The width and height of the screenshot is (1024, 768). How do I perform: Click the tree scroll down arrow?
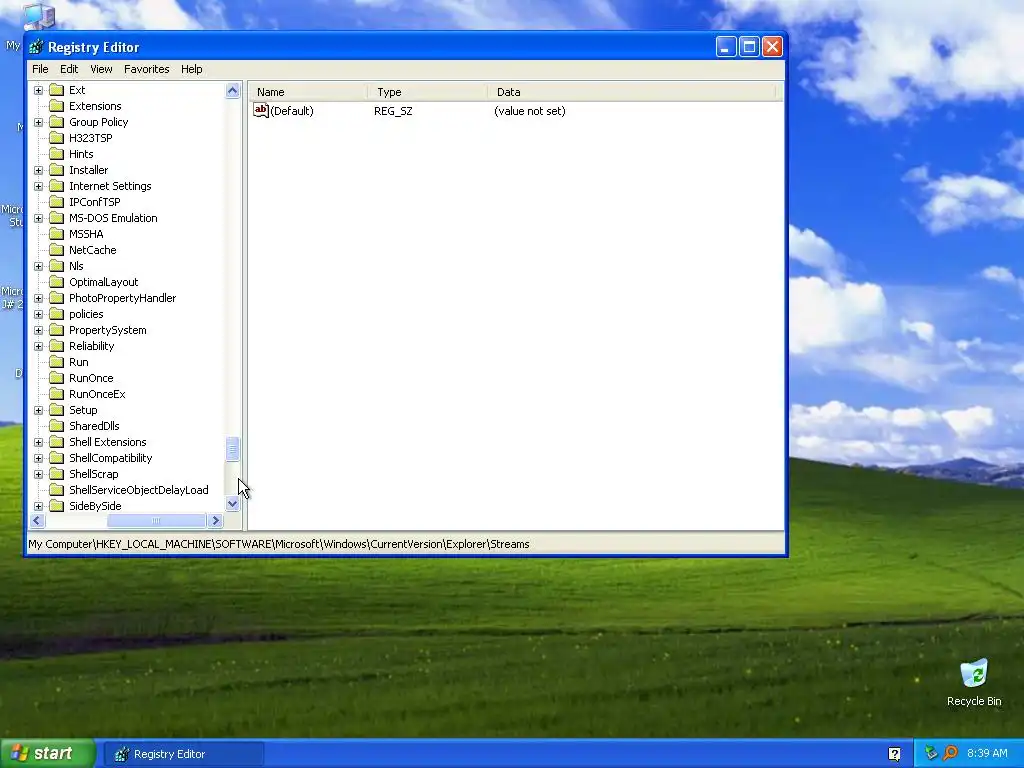coord(232,504)
